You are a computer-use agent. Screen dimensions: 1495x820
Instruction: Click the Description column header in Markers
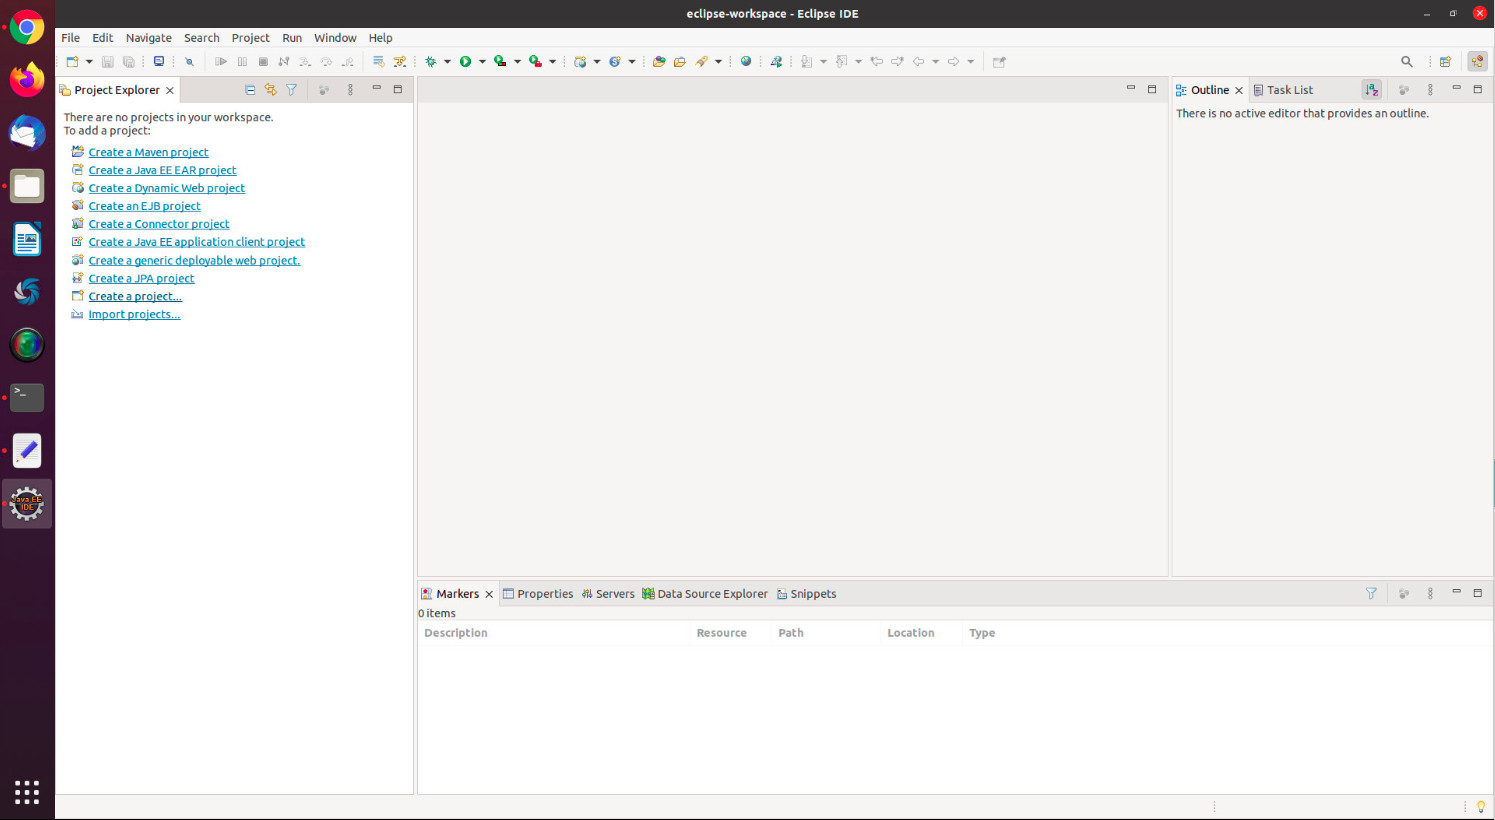pyautogui.click(x=456, y=633)
